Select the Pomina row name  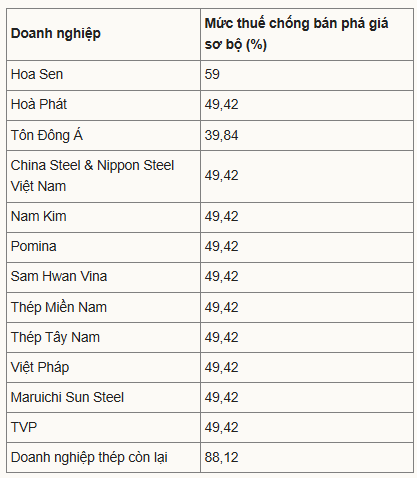pos(34,247)
